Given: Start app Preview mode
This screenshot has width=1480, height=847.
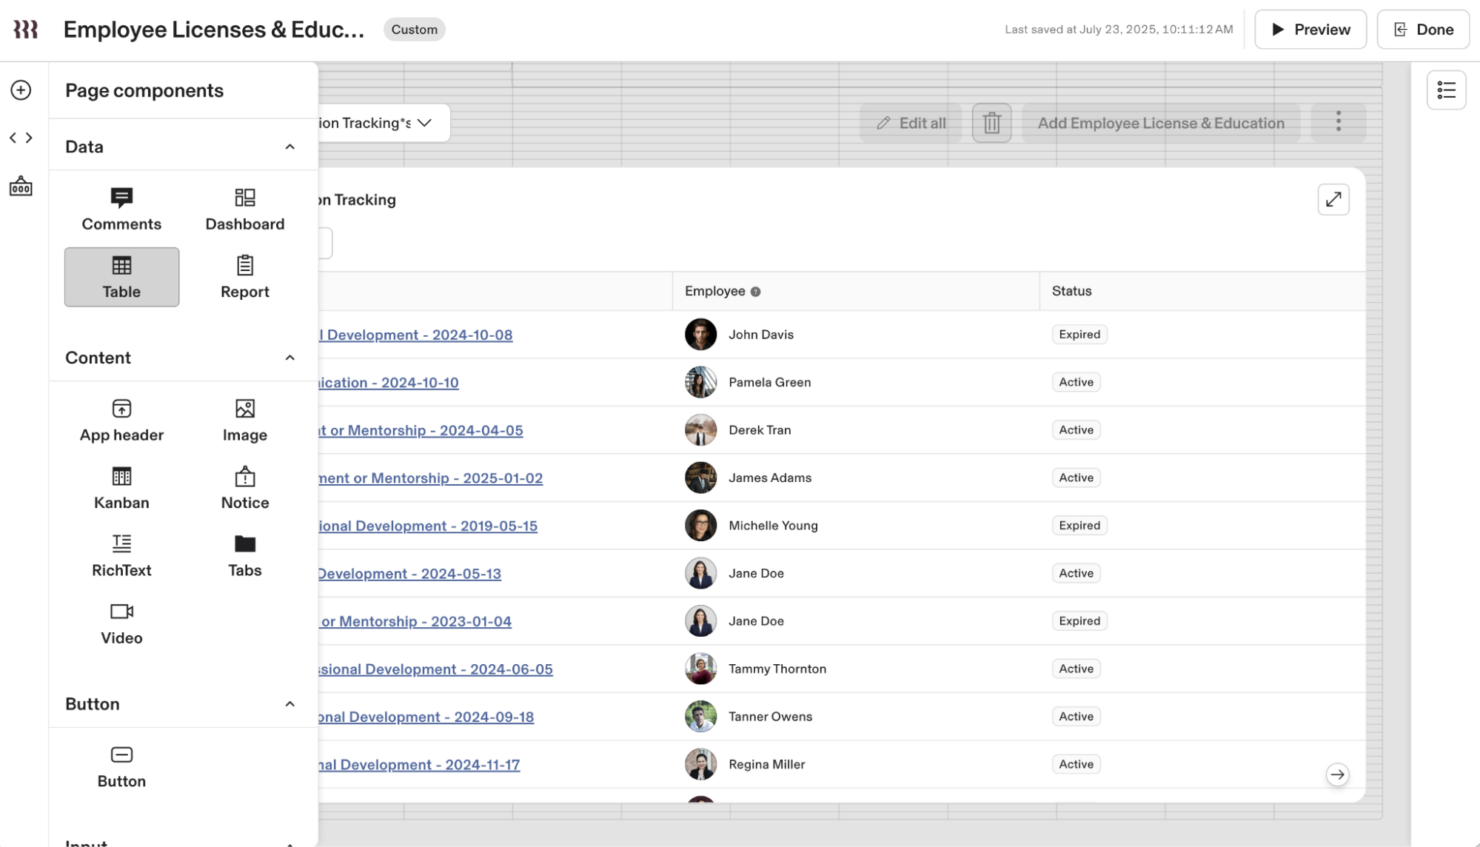Looking at the screenshot, I should 1310,29.
